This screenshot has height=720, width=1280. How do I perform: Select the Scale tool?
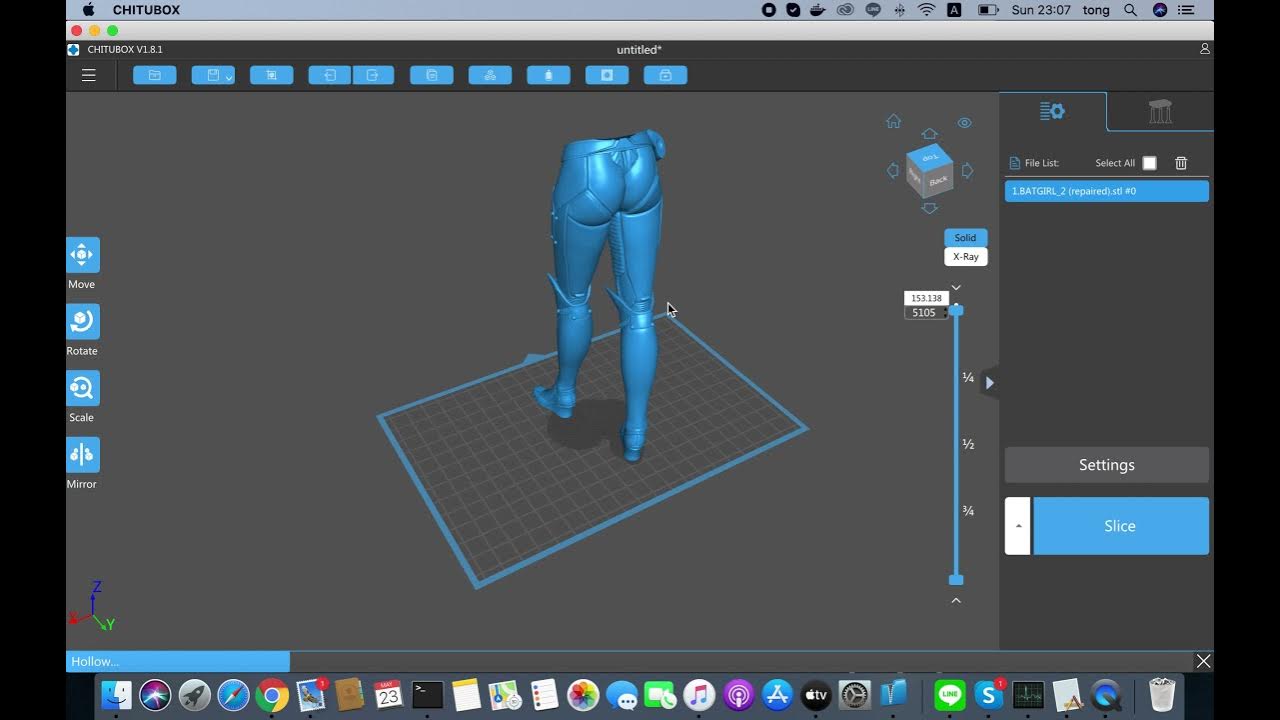[x=82, y=388]
